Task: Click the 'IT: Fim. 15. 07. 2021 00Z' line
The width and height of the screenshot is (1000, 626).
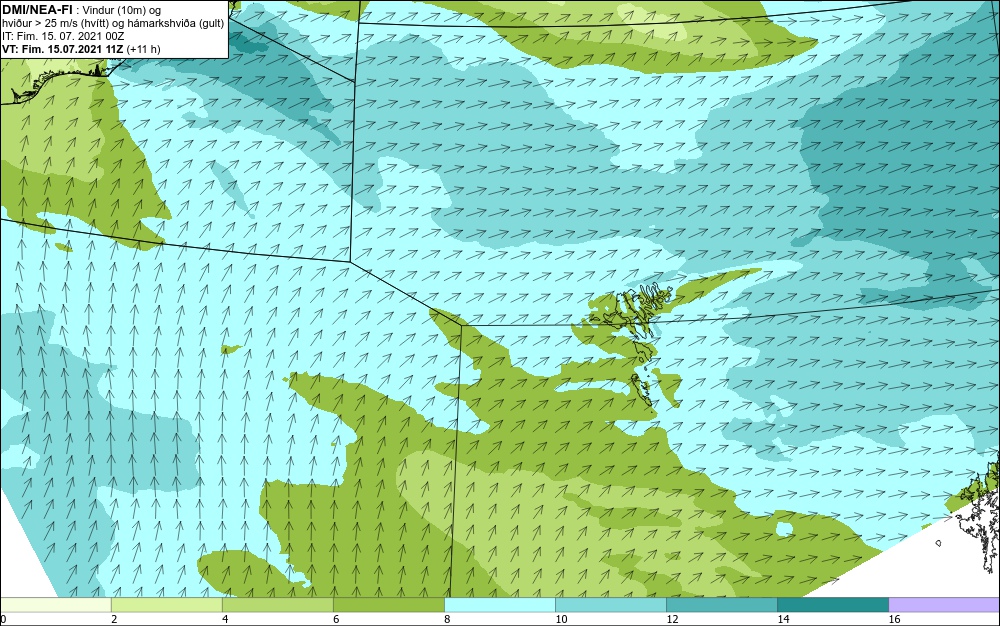Action: click(x=63, y=36)
